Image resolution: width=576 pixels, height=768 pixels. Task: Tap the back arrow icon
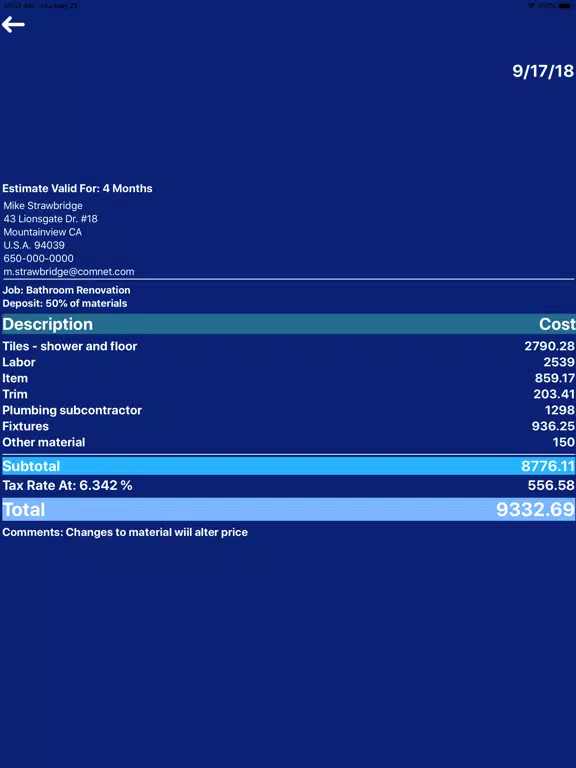(x=13, y=24)
